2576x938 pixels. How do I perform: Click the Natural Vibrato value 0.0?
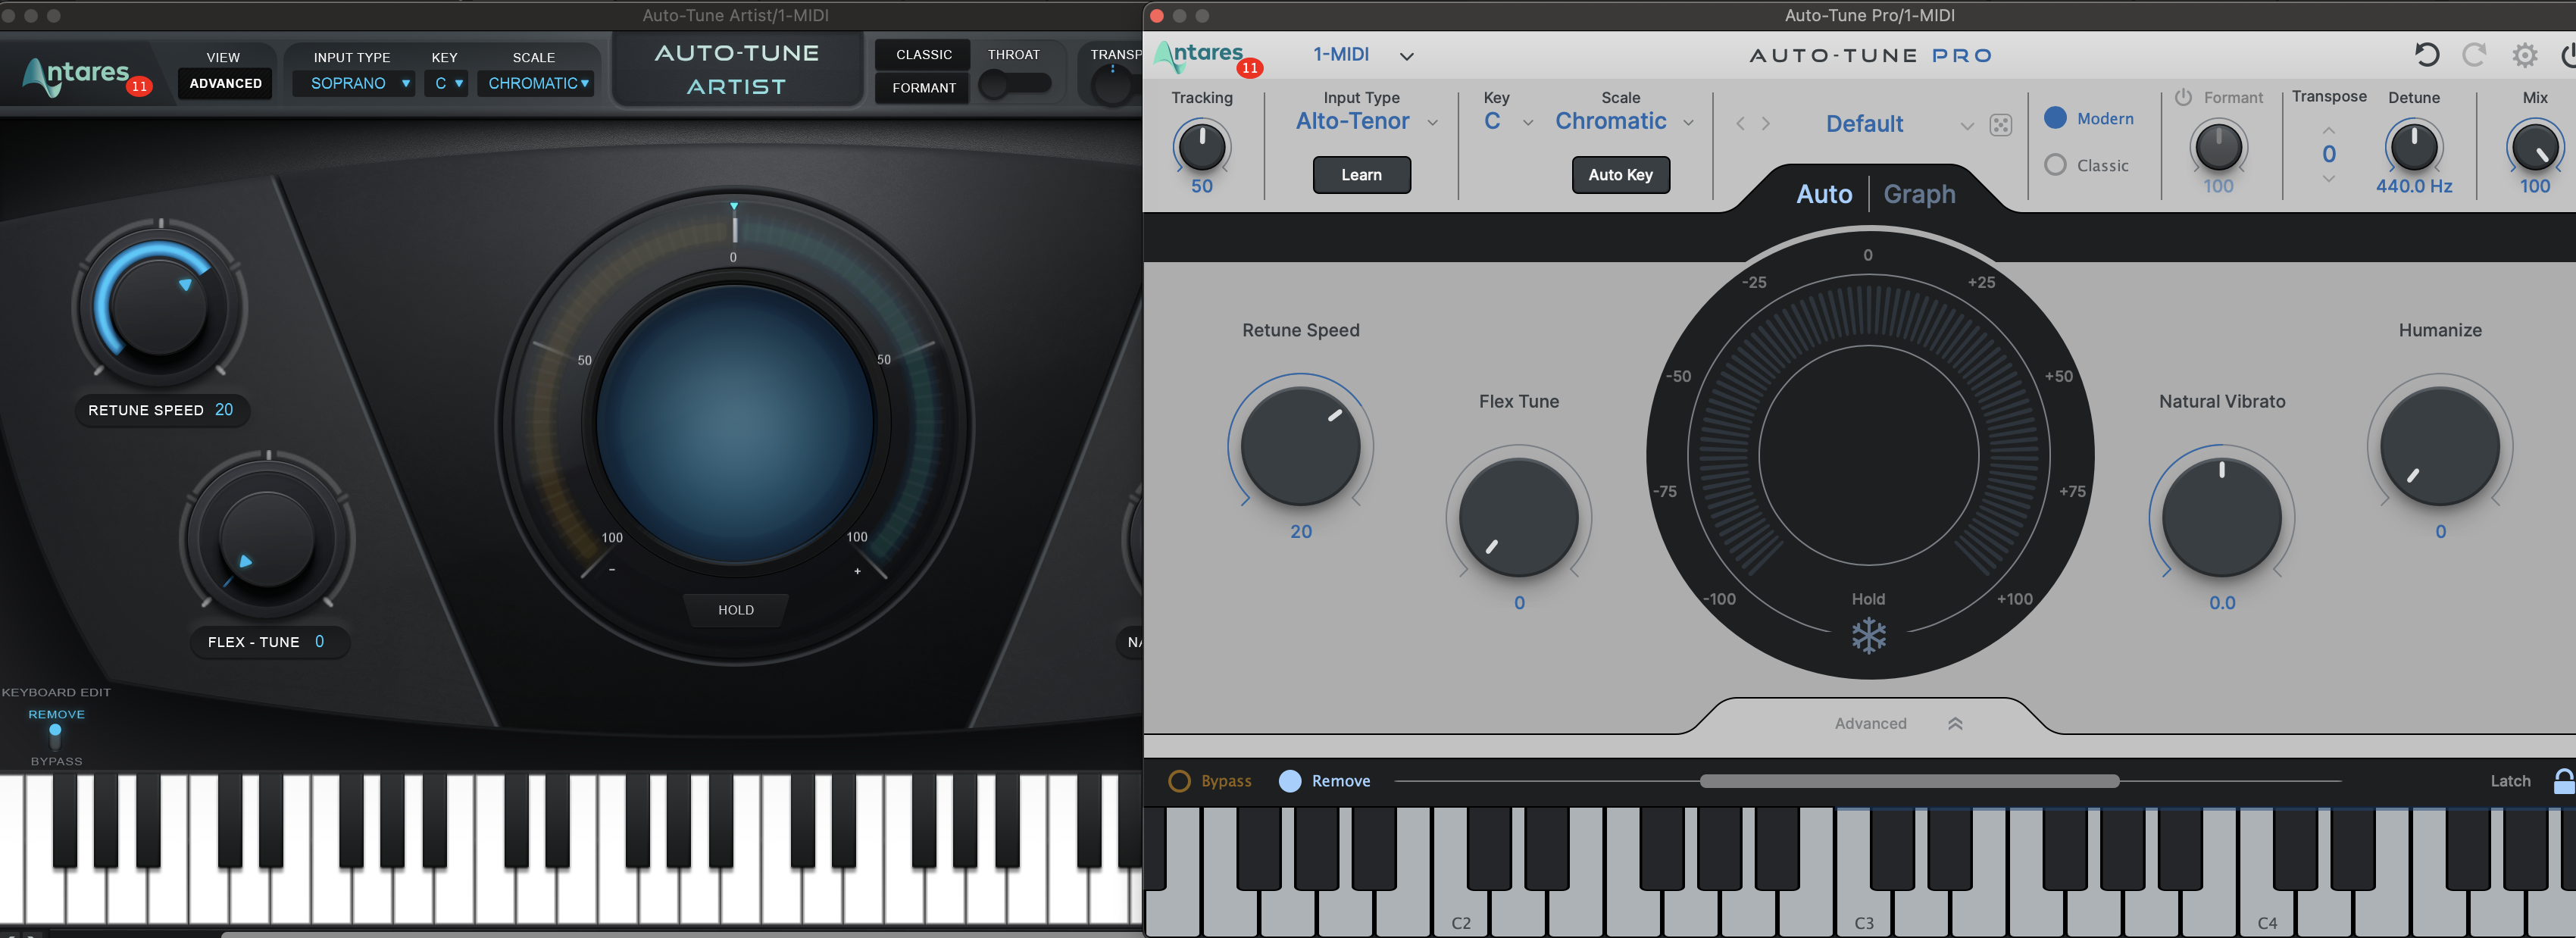[2221, 603]
